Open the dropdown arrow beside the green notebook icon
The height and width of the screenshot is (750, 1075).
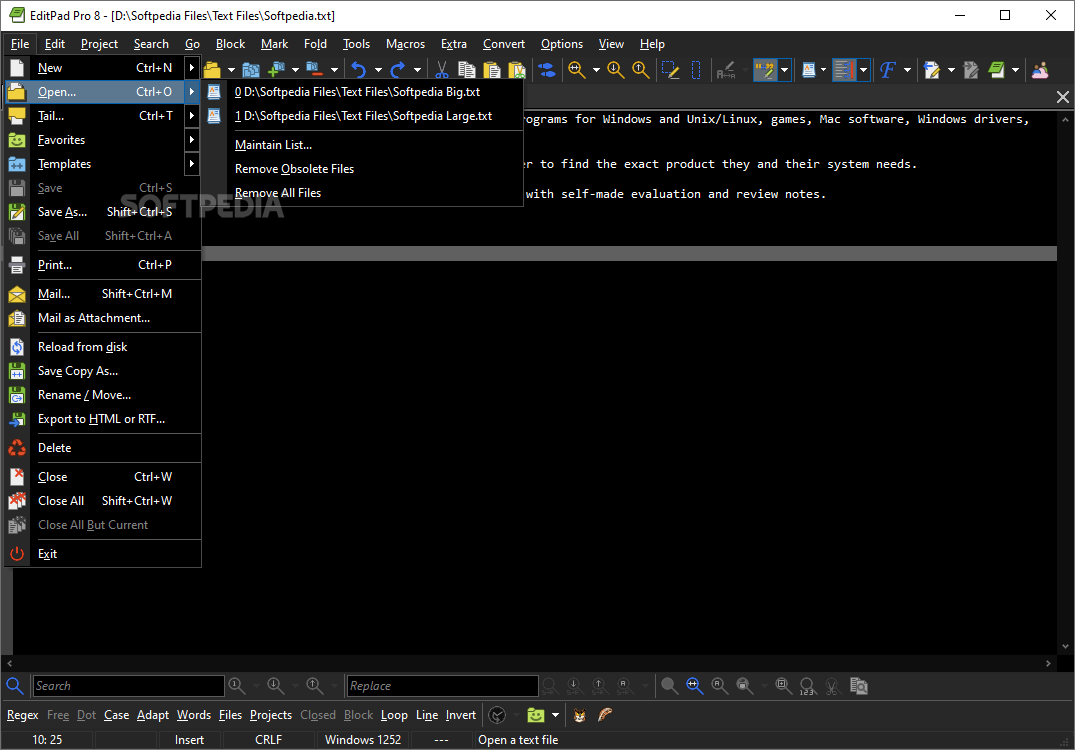click(1015, 69)
